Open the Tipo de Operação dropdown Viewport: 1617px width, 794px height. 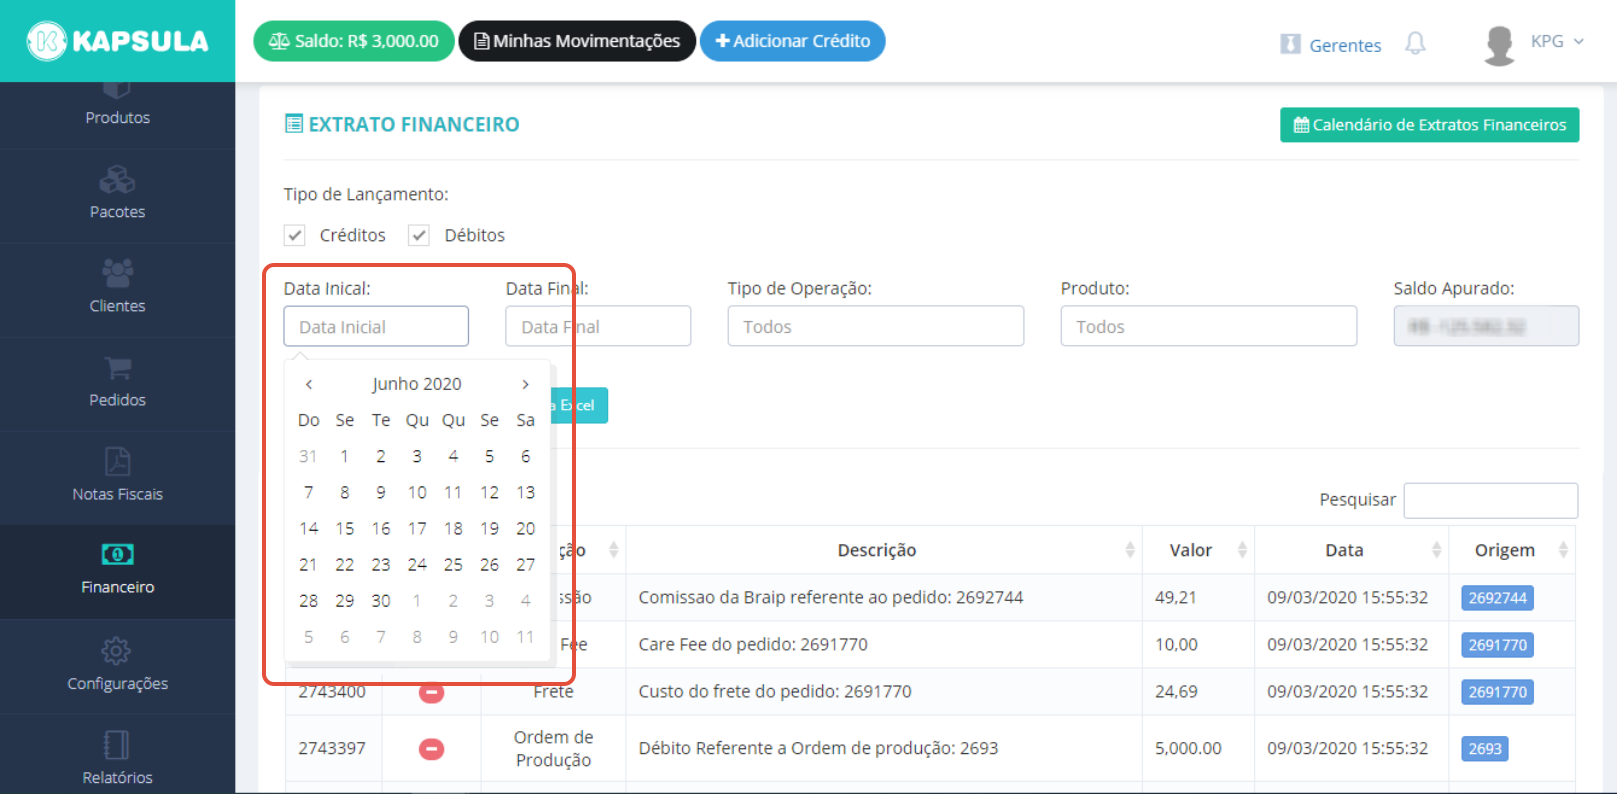[876, 326]
